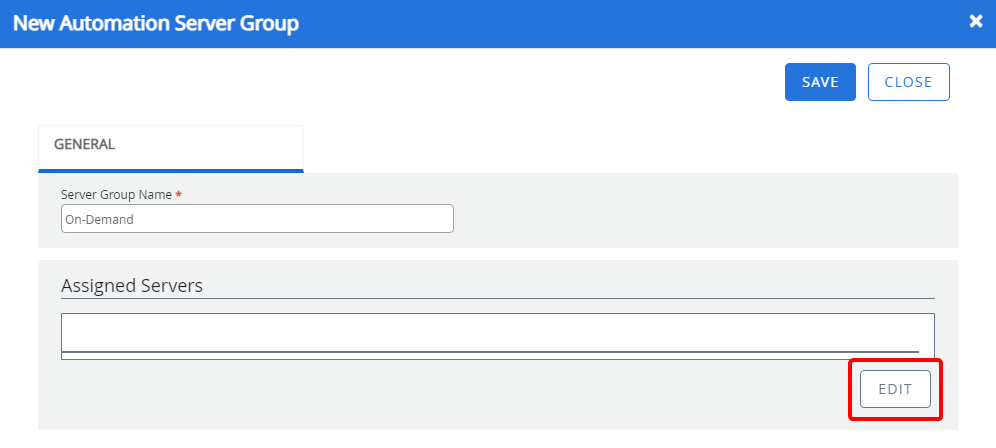Click the On-Demand text in the name field
This screenshot has height=448, width=996.
click(98, 219)
